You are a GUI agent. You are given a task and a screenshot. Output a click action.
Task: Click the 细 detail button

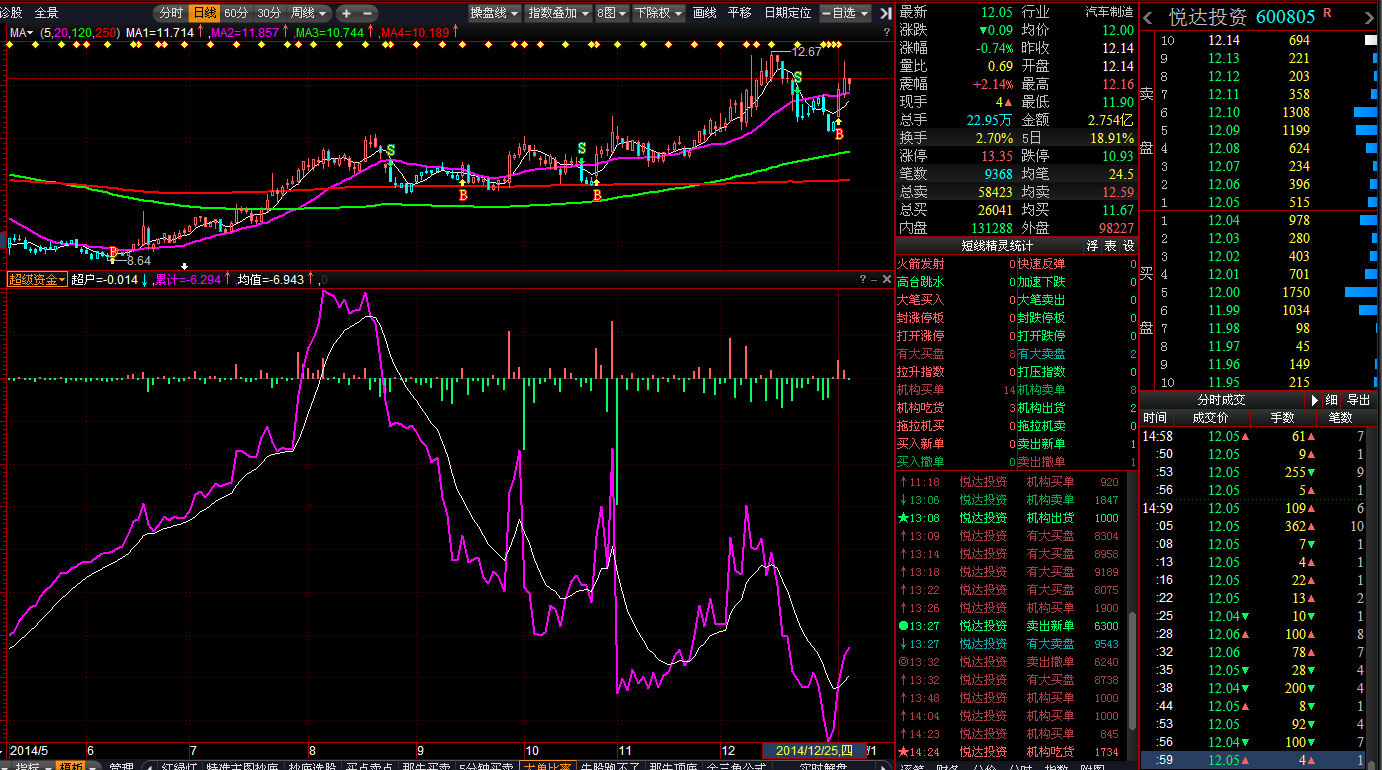(x=1331, y=399)
